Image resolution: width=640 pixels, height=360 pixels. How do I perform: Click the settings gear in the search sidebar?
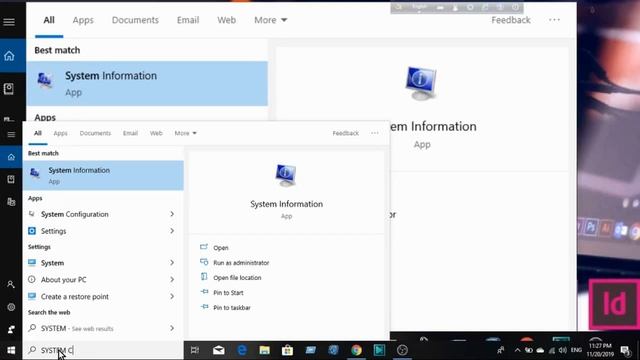[x=11, y=307]
